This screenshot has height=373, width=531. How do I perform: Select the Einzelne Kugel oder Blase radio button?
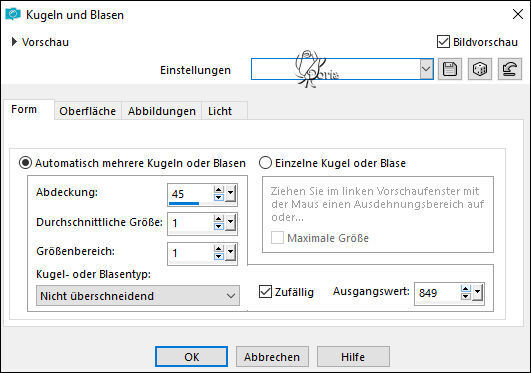click(x=265, y=163)
